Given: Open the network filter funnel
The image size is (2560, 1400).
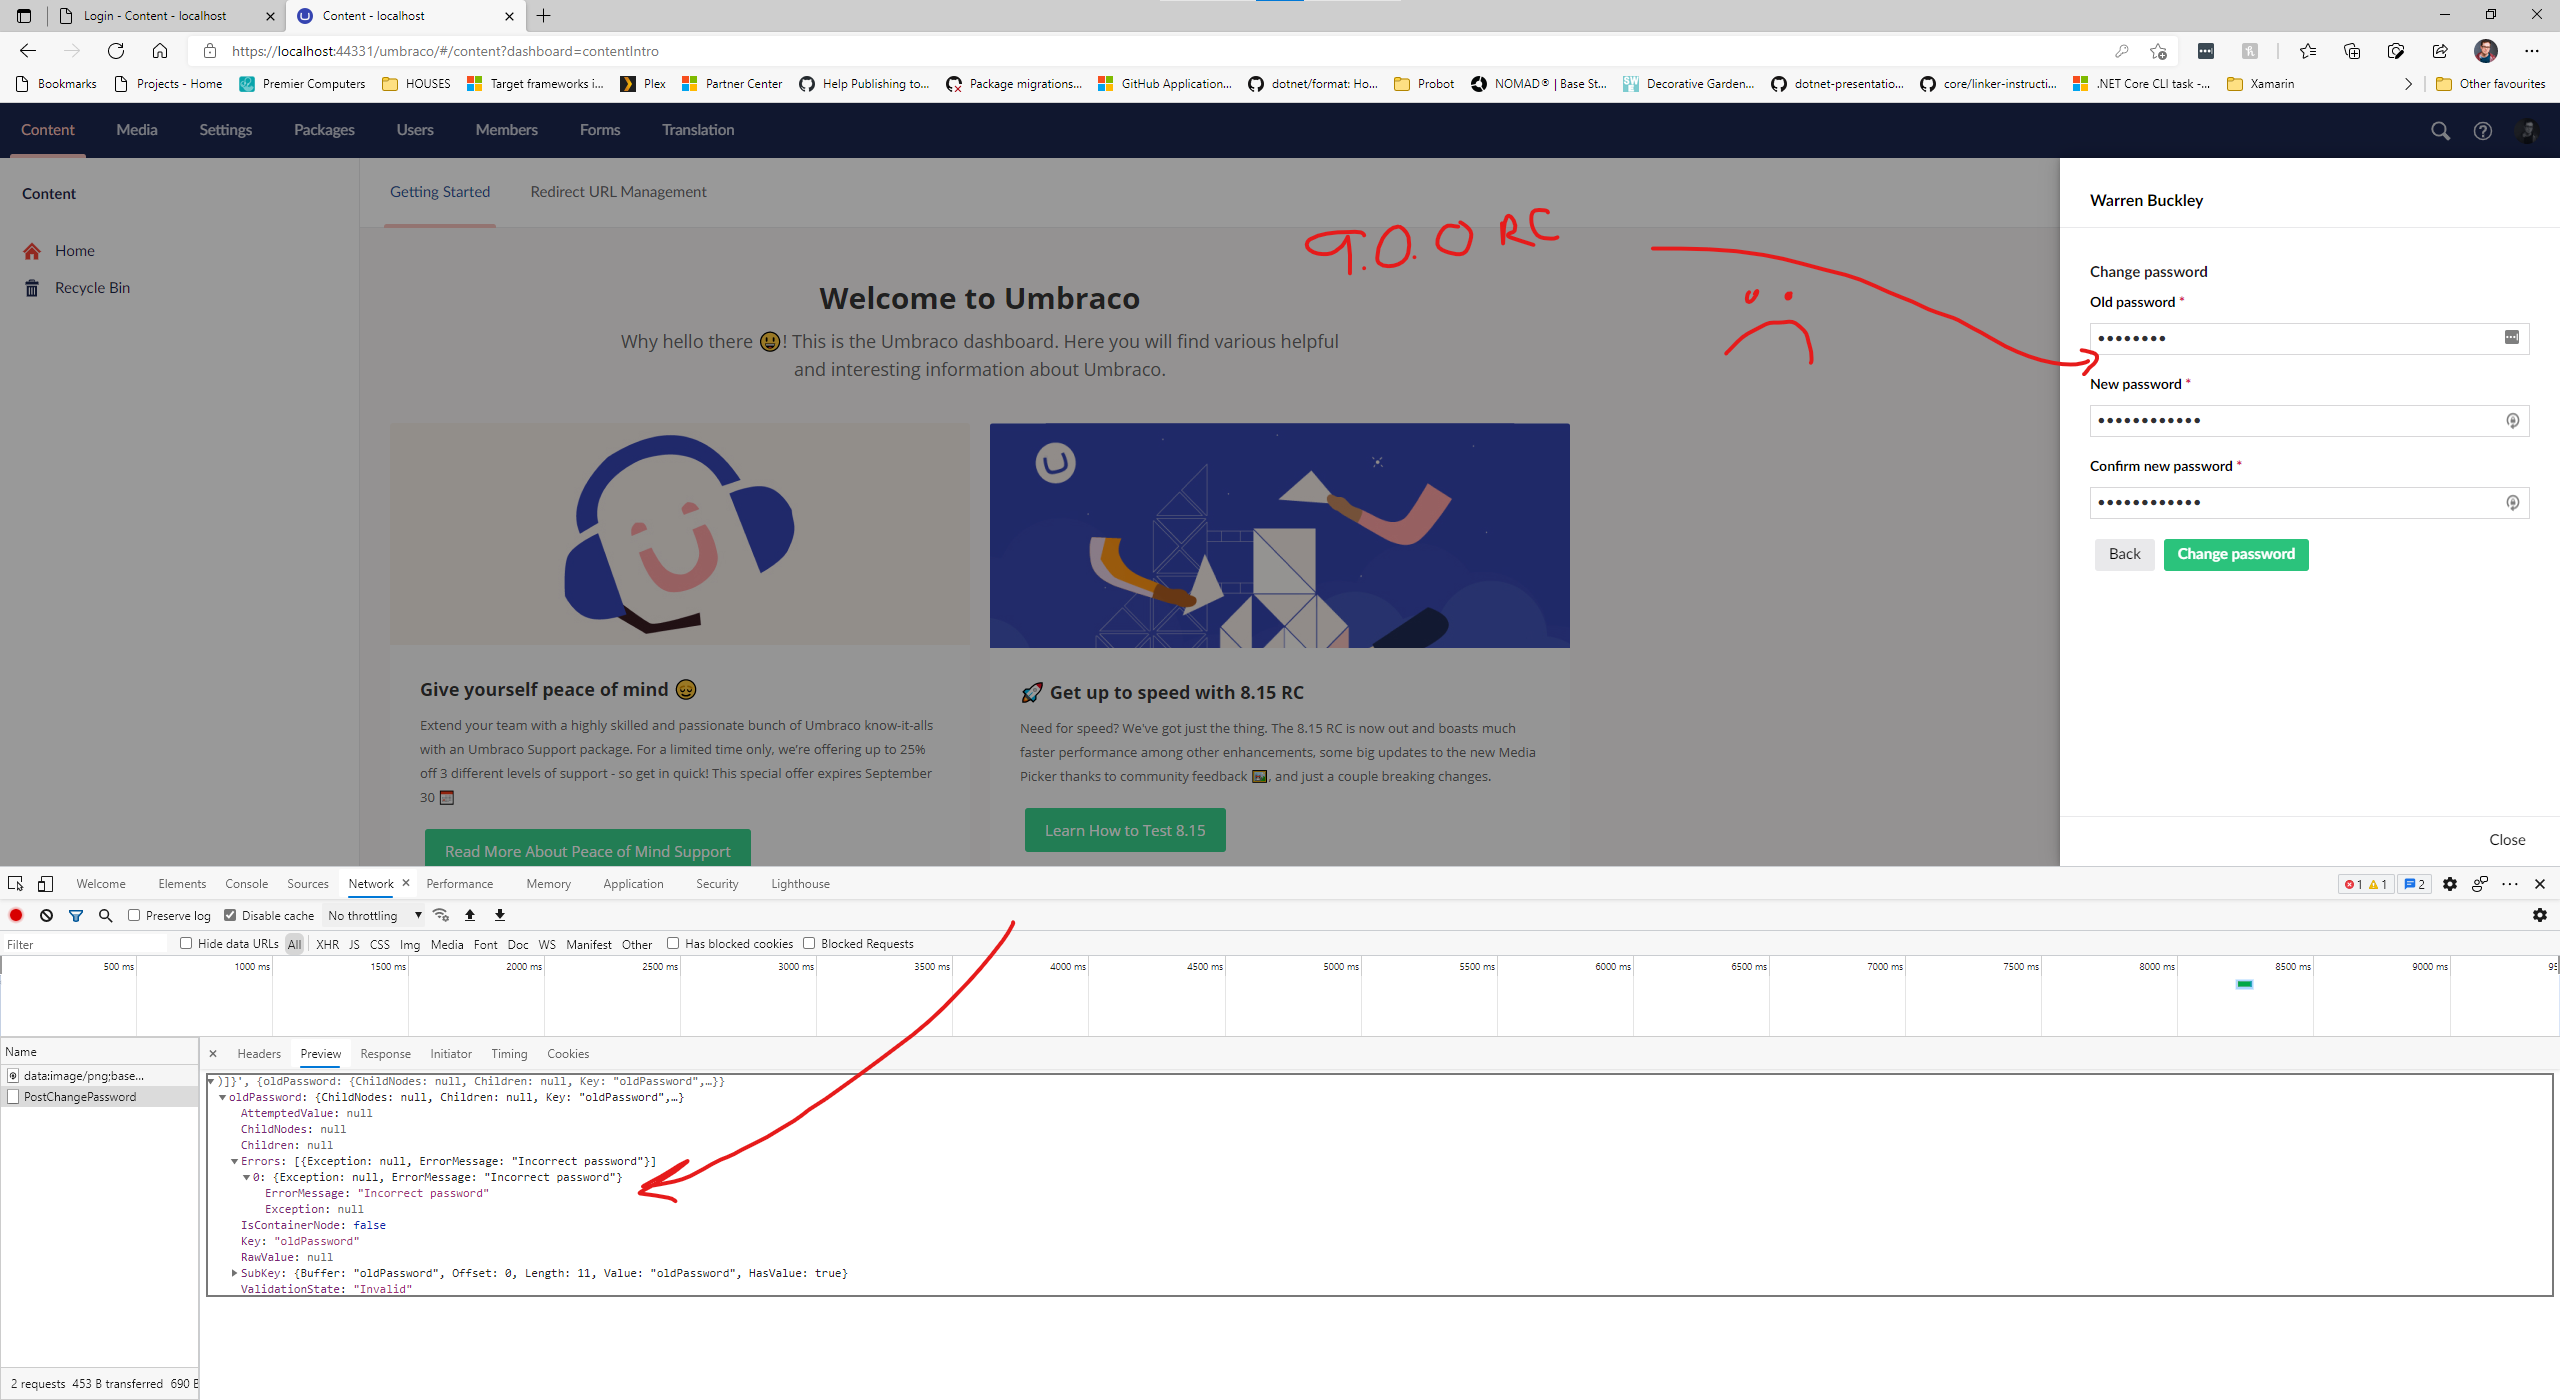Looking at the screenshot, I should (76, 915).
